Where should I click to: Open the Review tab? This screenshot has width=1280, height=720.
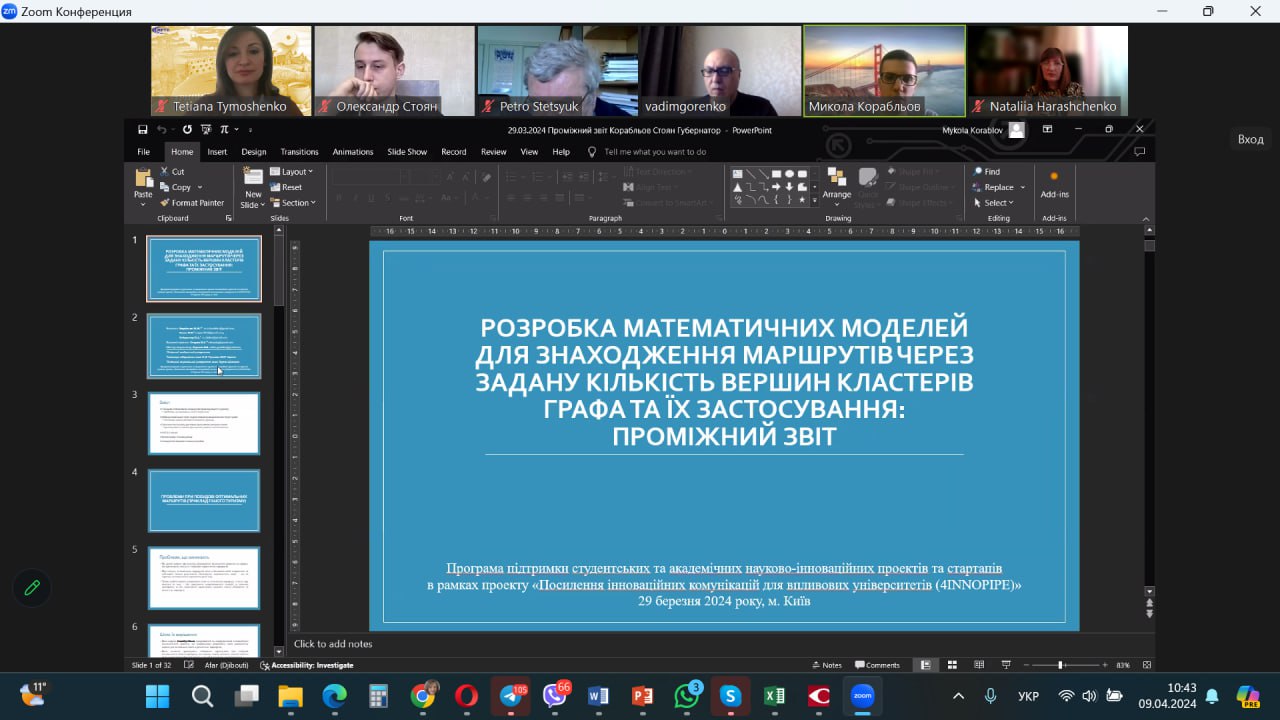(494, 152)
